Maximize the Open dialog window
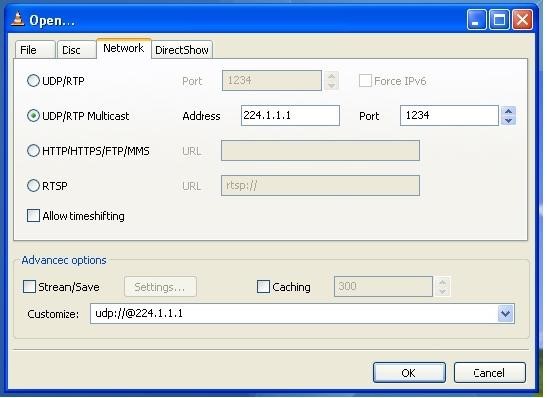547x398 pixels. 499,20
